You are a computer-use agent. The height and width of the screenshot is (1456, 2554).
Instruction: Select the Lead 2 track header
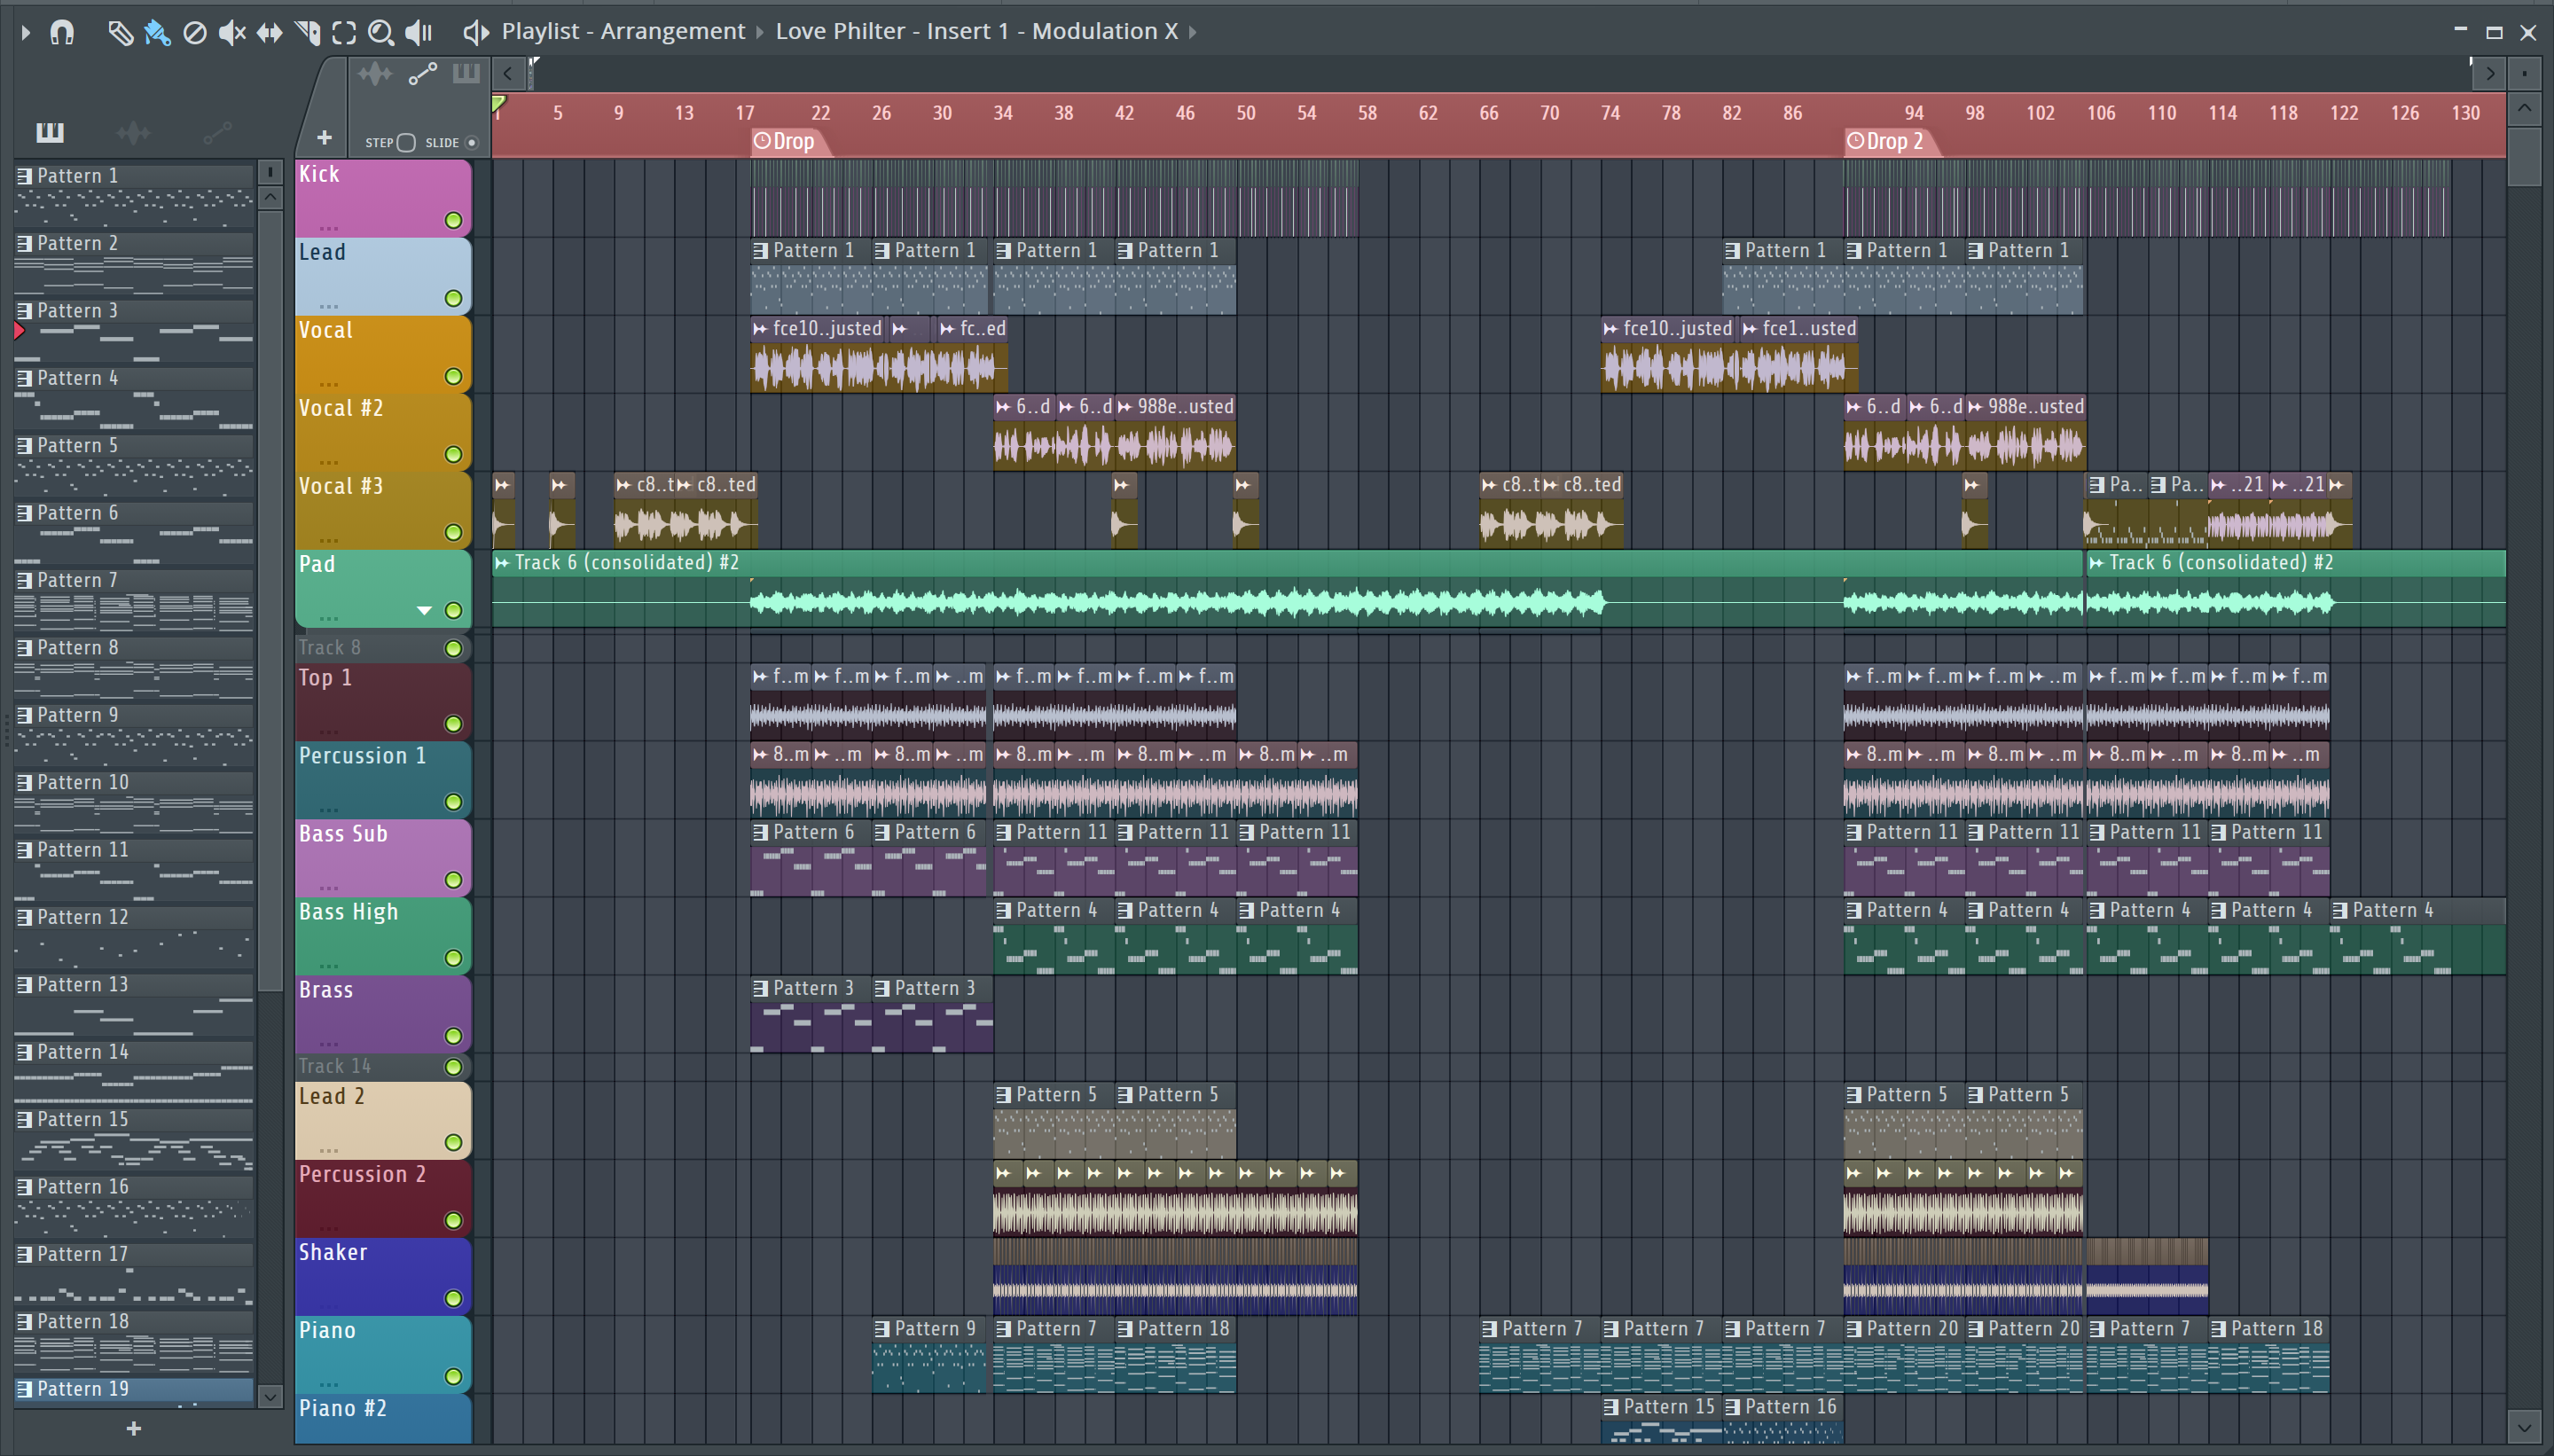[382, 1120]
